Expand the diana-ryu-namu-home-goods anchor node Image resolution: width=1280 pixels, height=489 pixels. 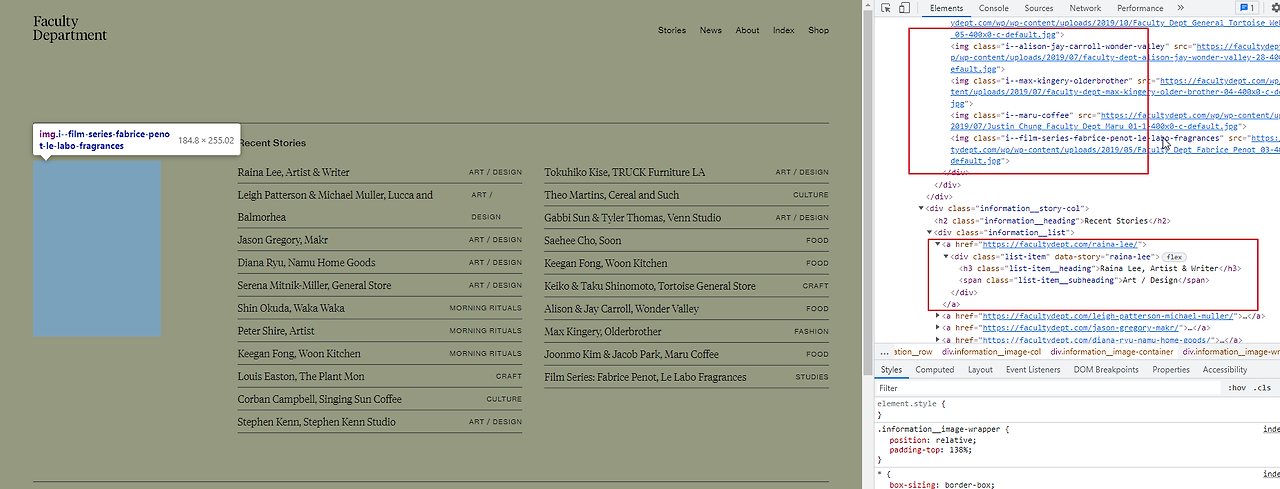pos(938,339)
